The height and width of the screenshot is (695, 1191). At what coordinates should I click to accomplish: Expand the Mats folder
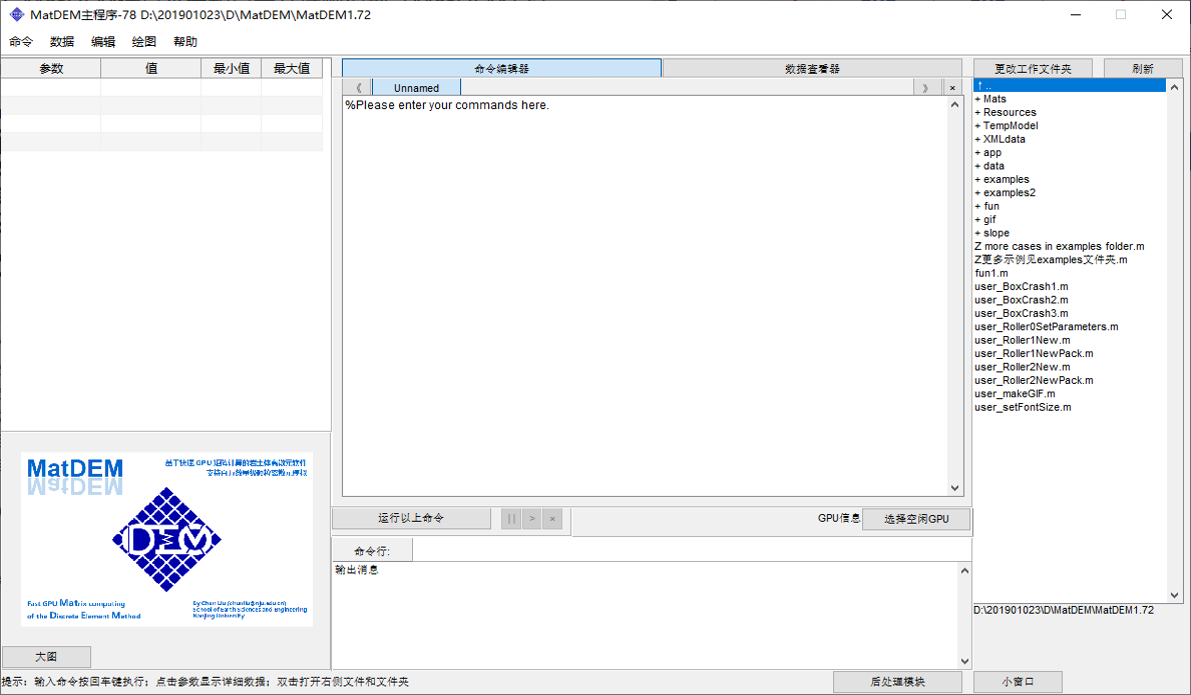(1069, 99)
